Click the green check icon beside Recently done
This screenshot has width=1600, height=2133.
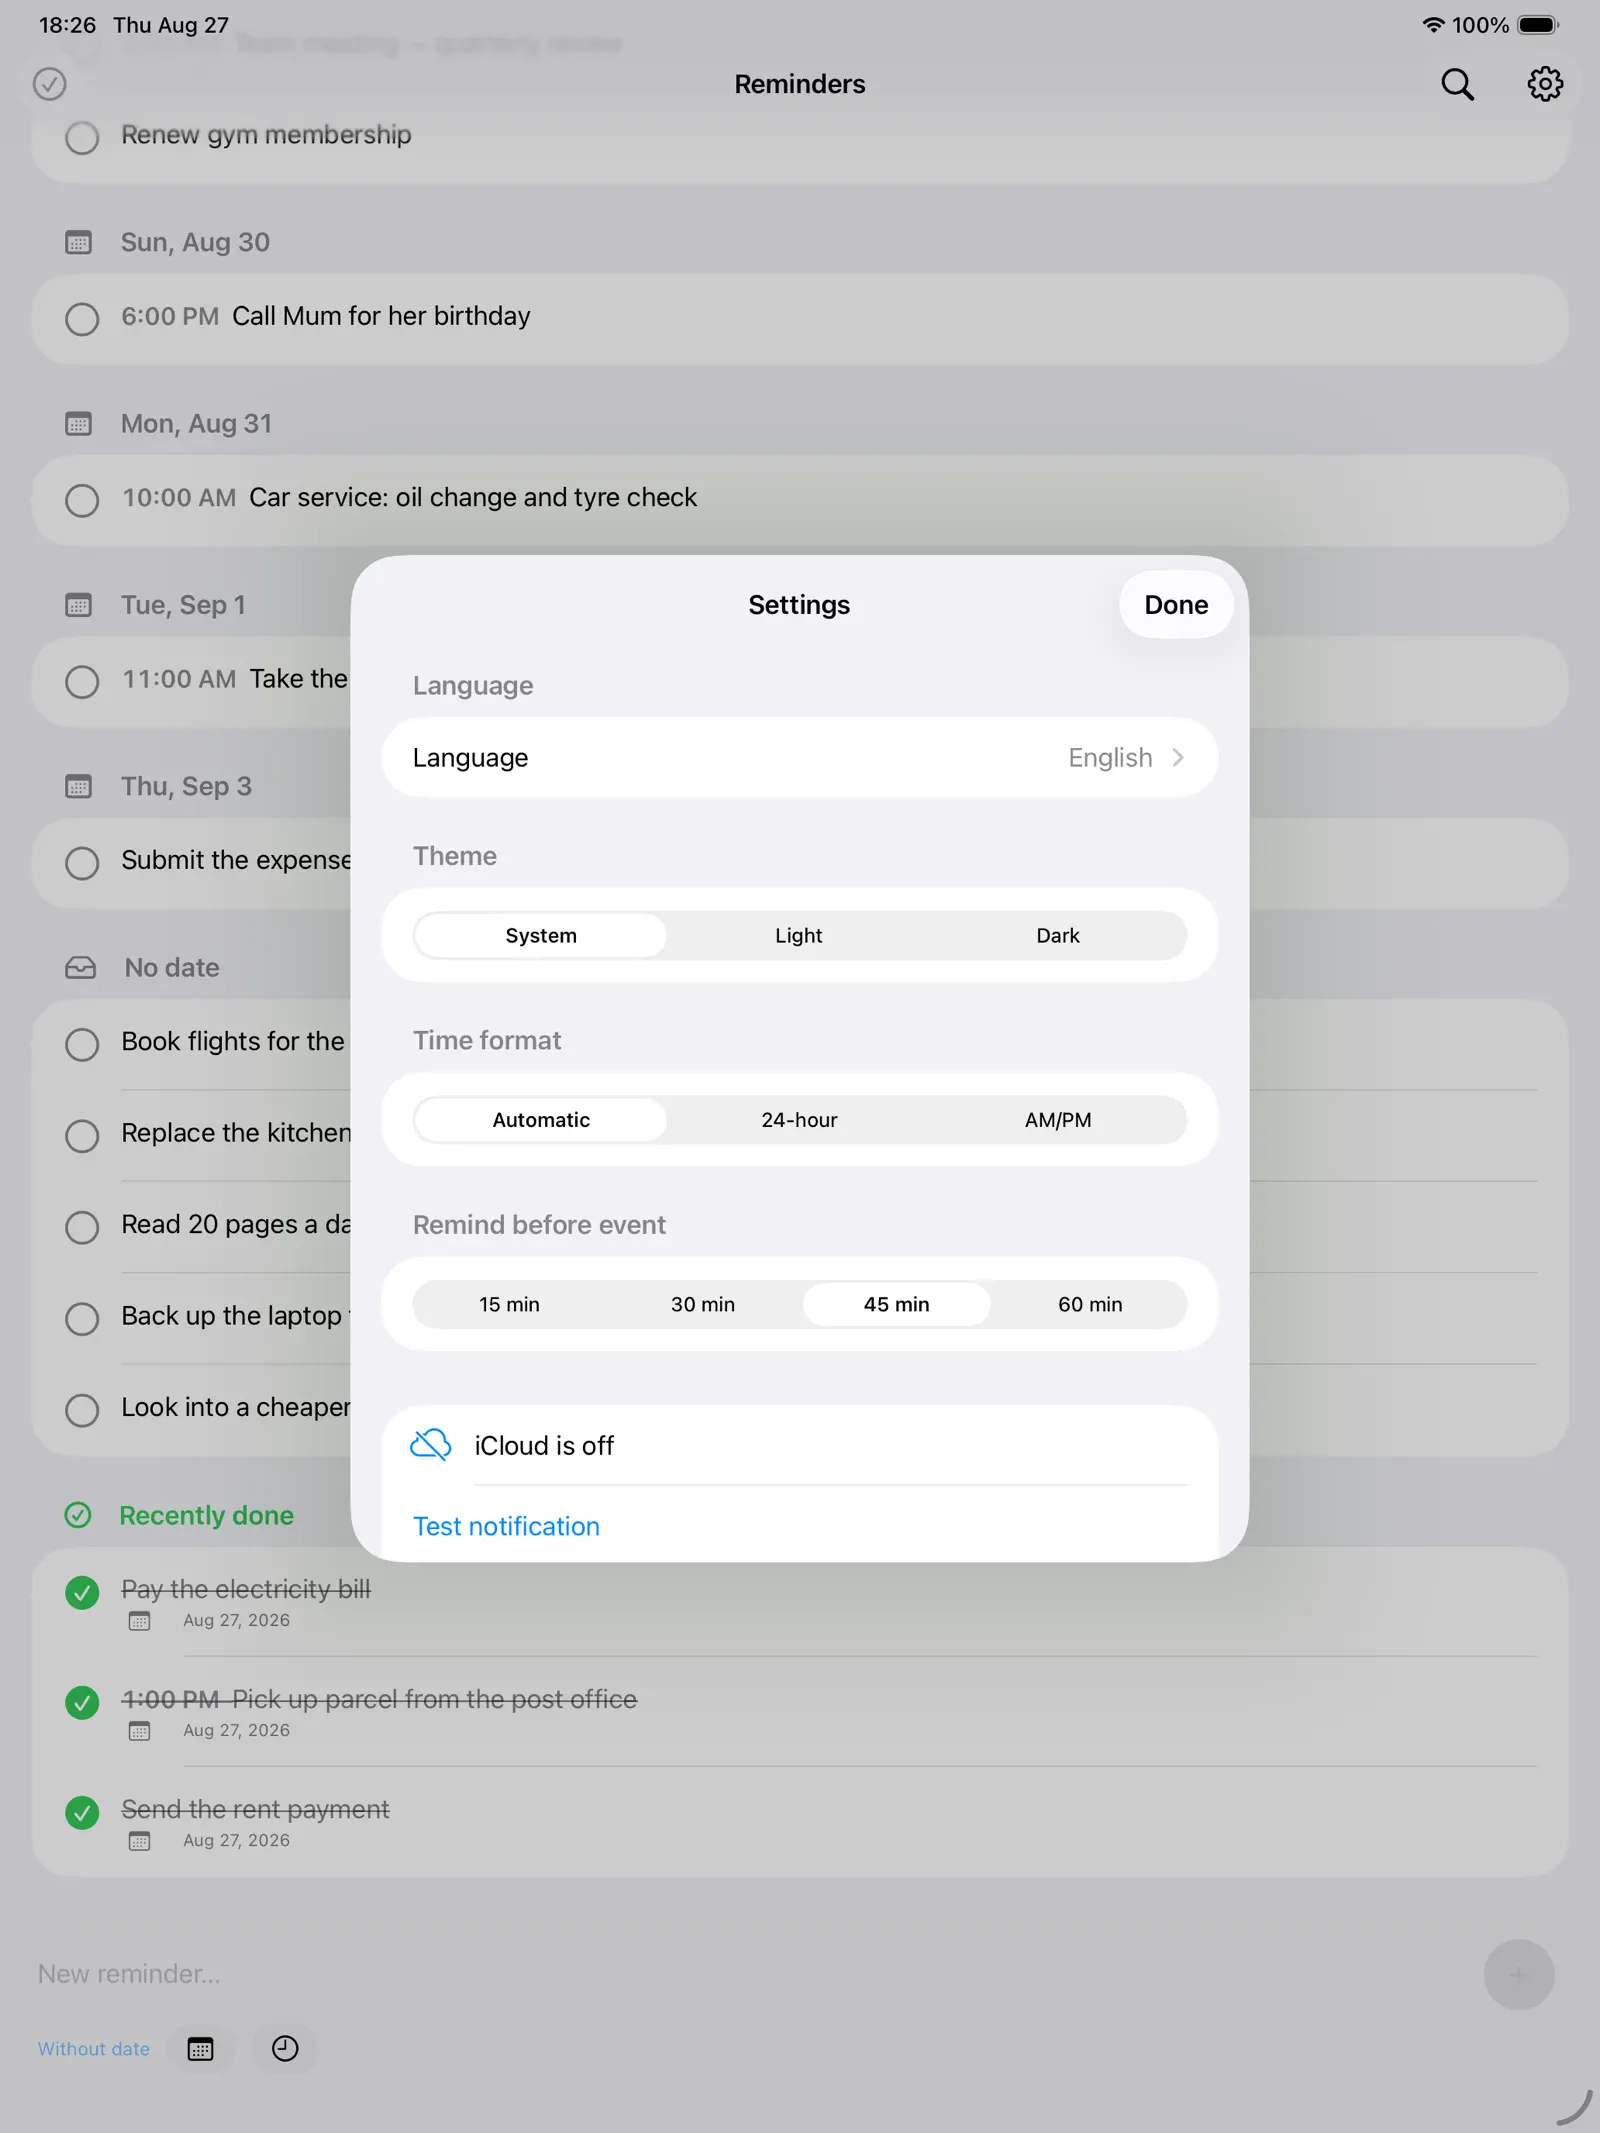tap(78, 1515)
